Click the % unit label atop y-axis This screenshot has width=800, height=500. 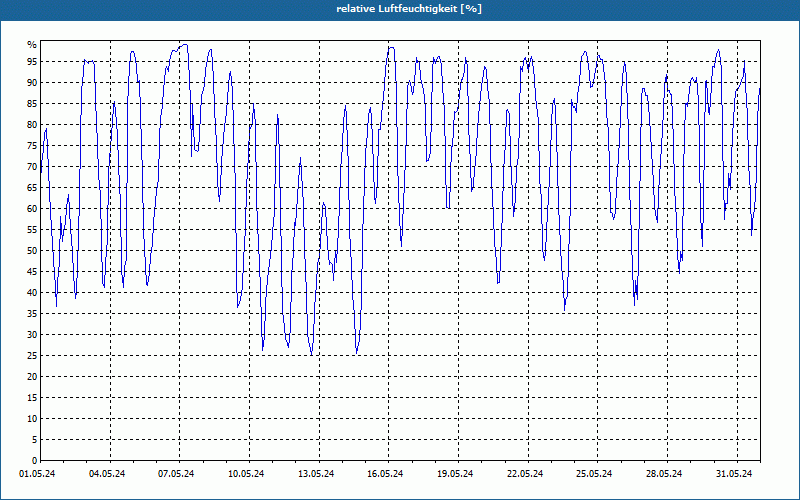coord(33,45)
